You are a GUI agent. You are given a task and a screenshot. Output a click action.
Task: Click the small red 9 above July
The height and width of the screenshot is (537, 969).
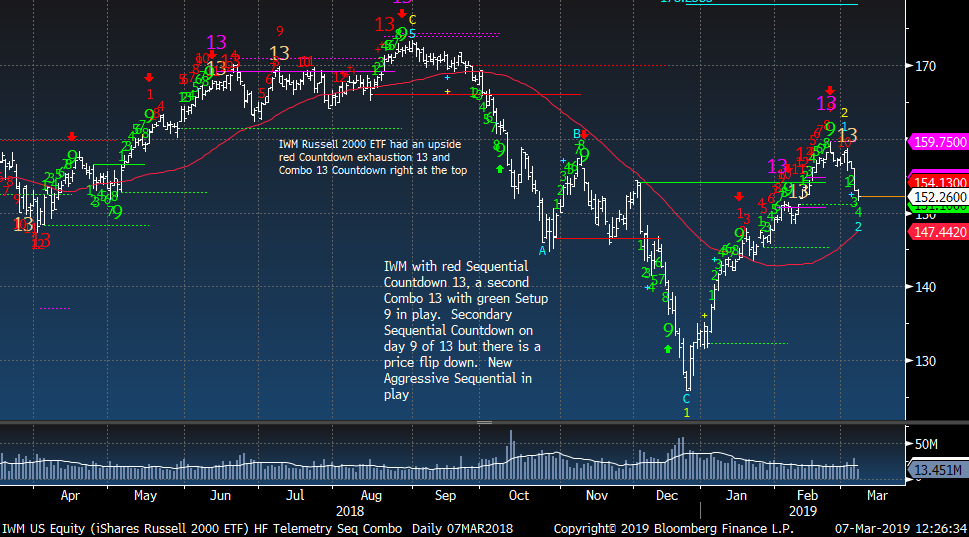(x=280, y=31)
